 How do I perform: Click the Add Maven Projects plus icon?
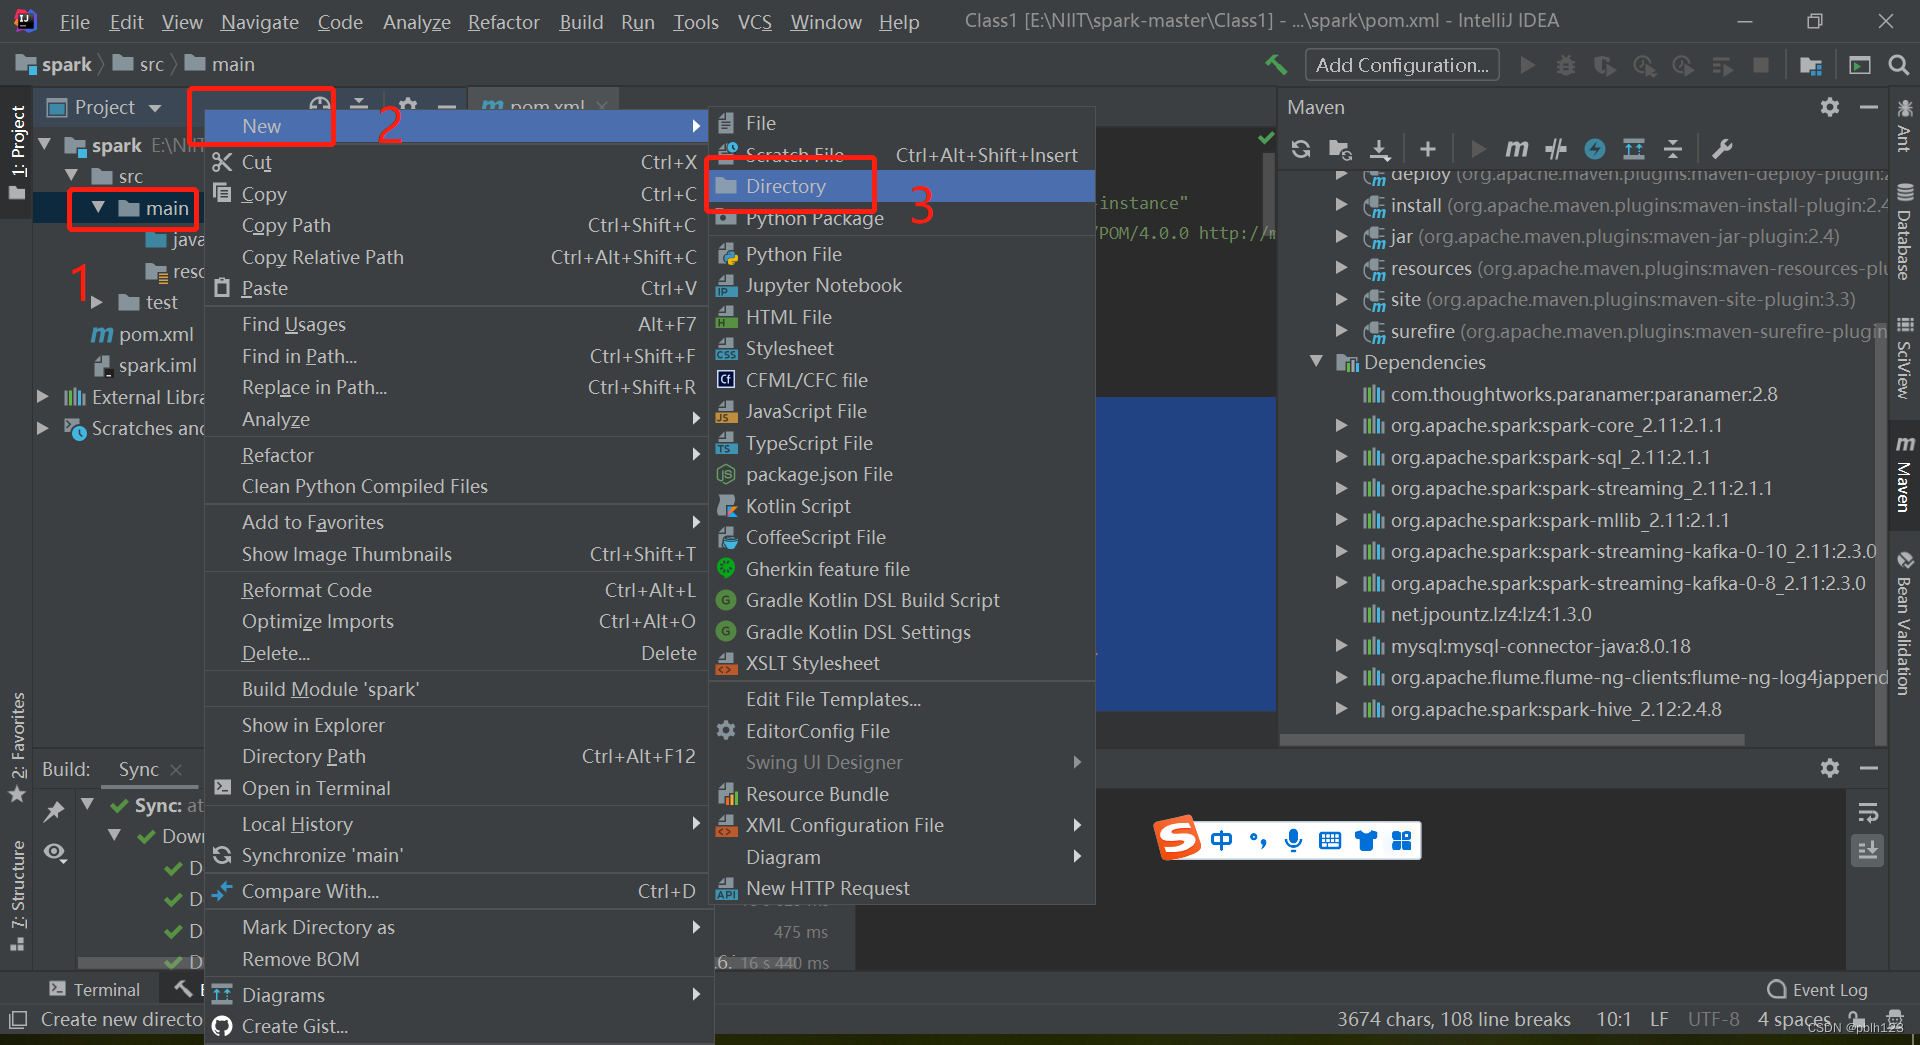point(1428,149)
